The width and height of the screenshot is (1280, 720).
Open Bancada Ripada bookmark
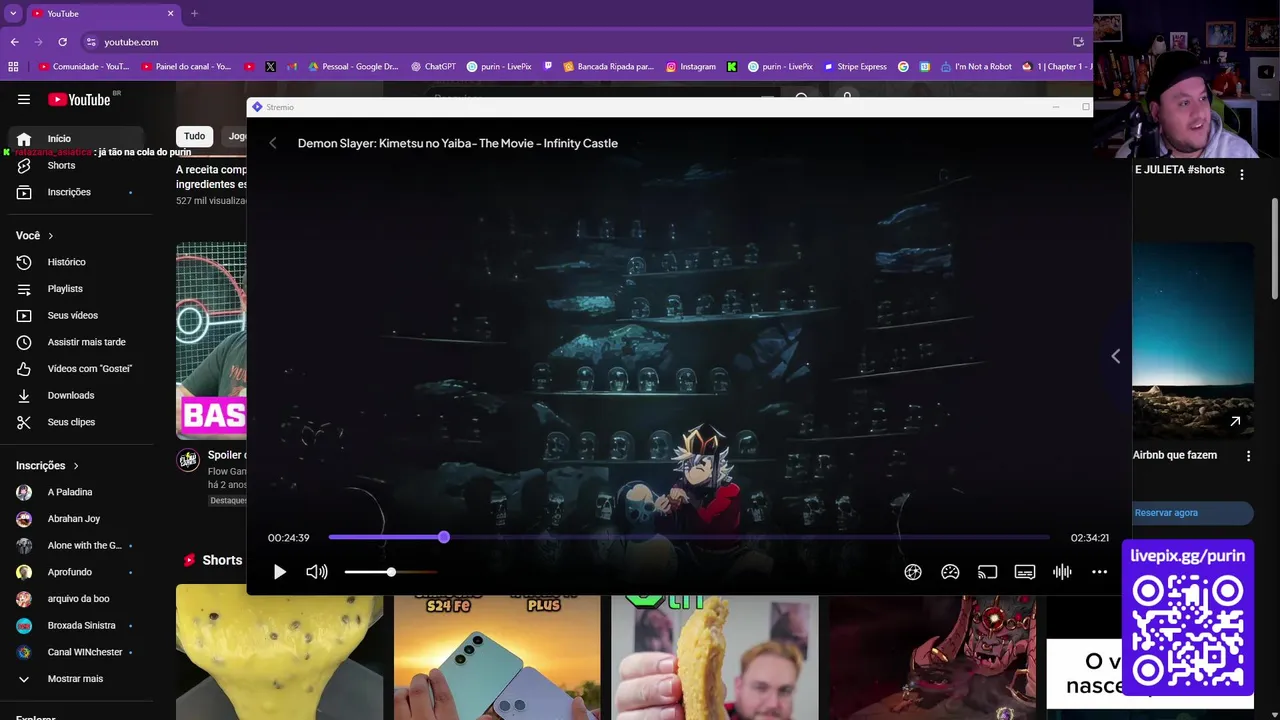click(x=608, y=67)
